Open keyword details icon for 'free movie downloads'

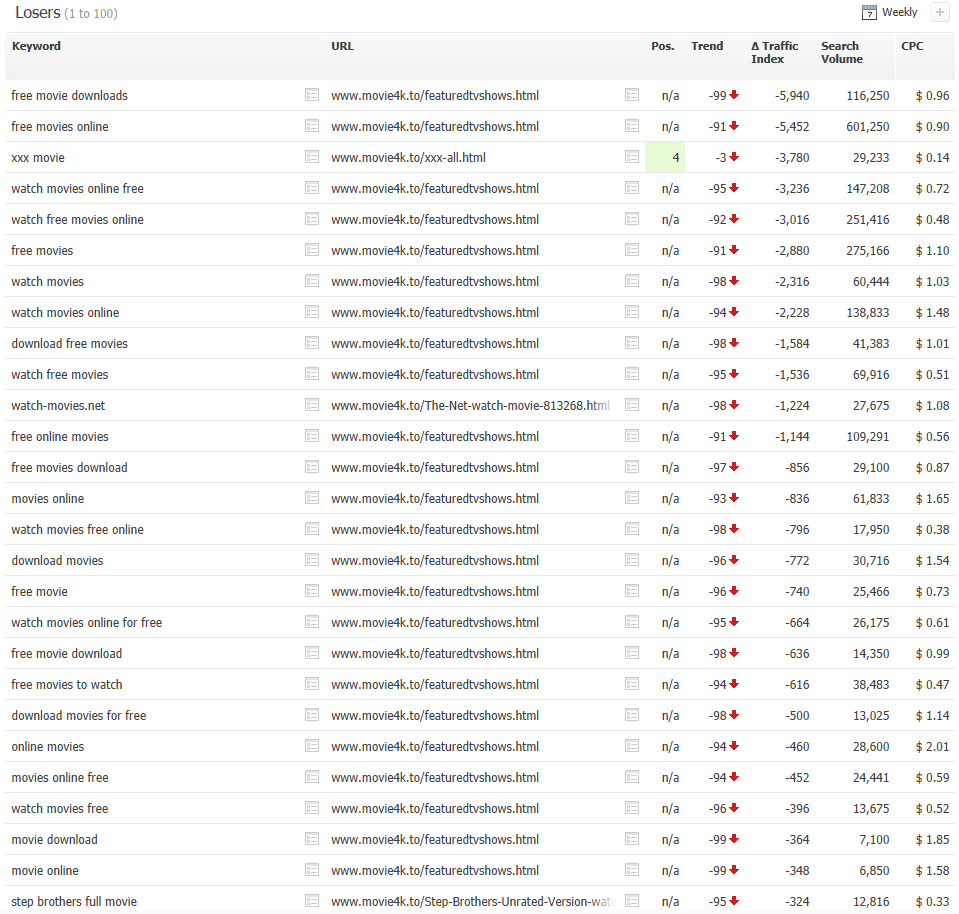312,95
